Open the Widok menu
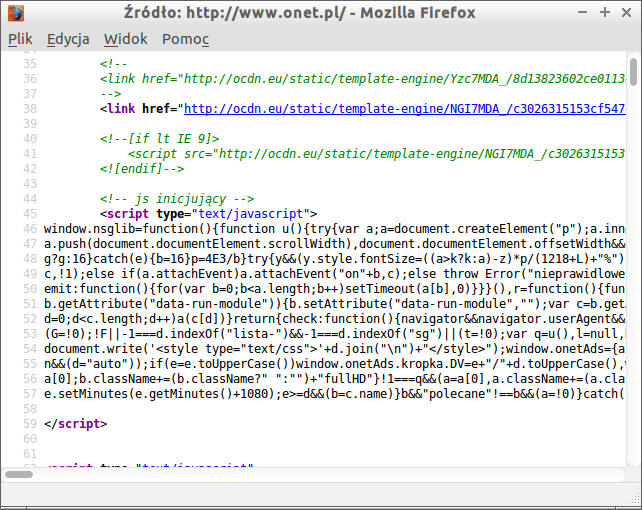This screenshot has height=510, width=642. (125, 39)
